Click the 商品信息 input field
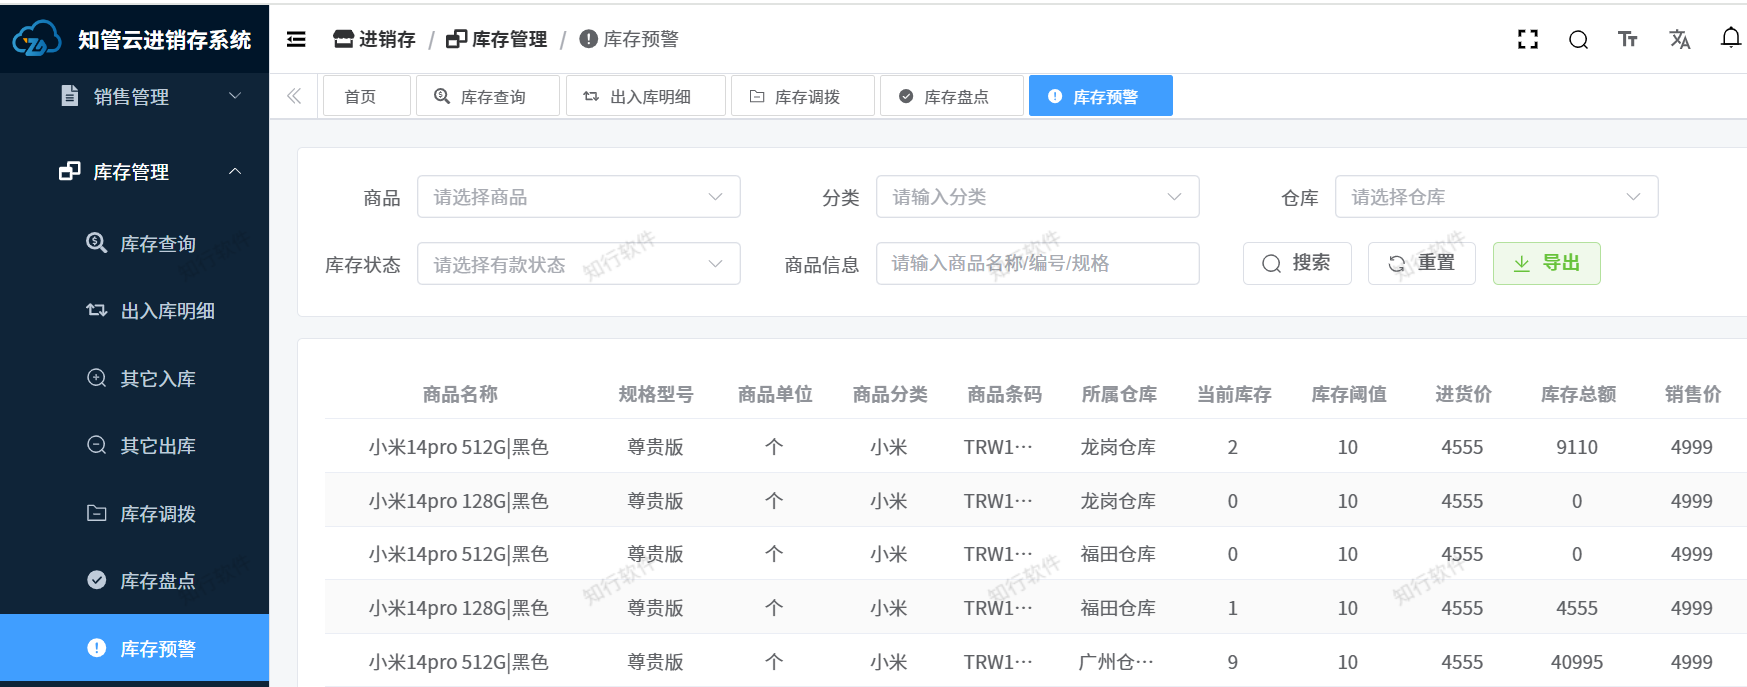 click(x=1037, y=263)
